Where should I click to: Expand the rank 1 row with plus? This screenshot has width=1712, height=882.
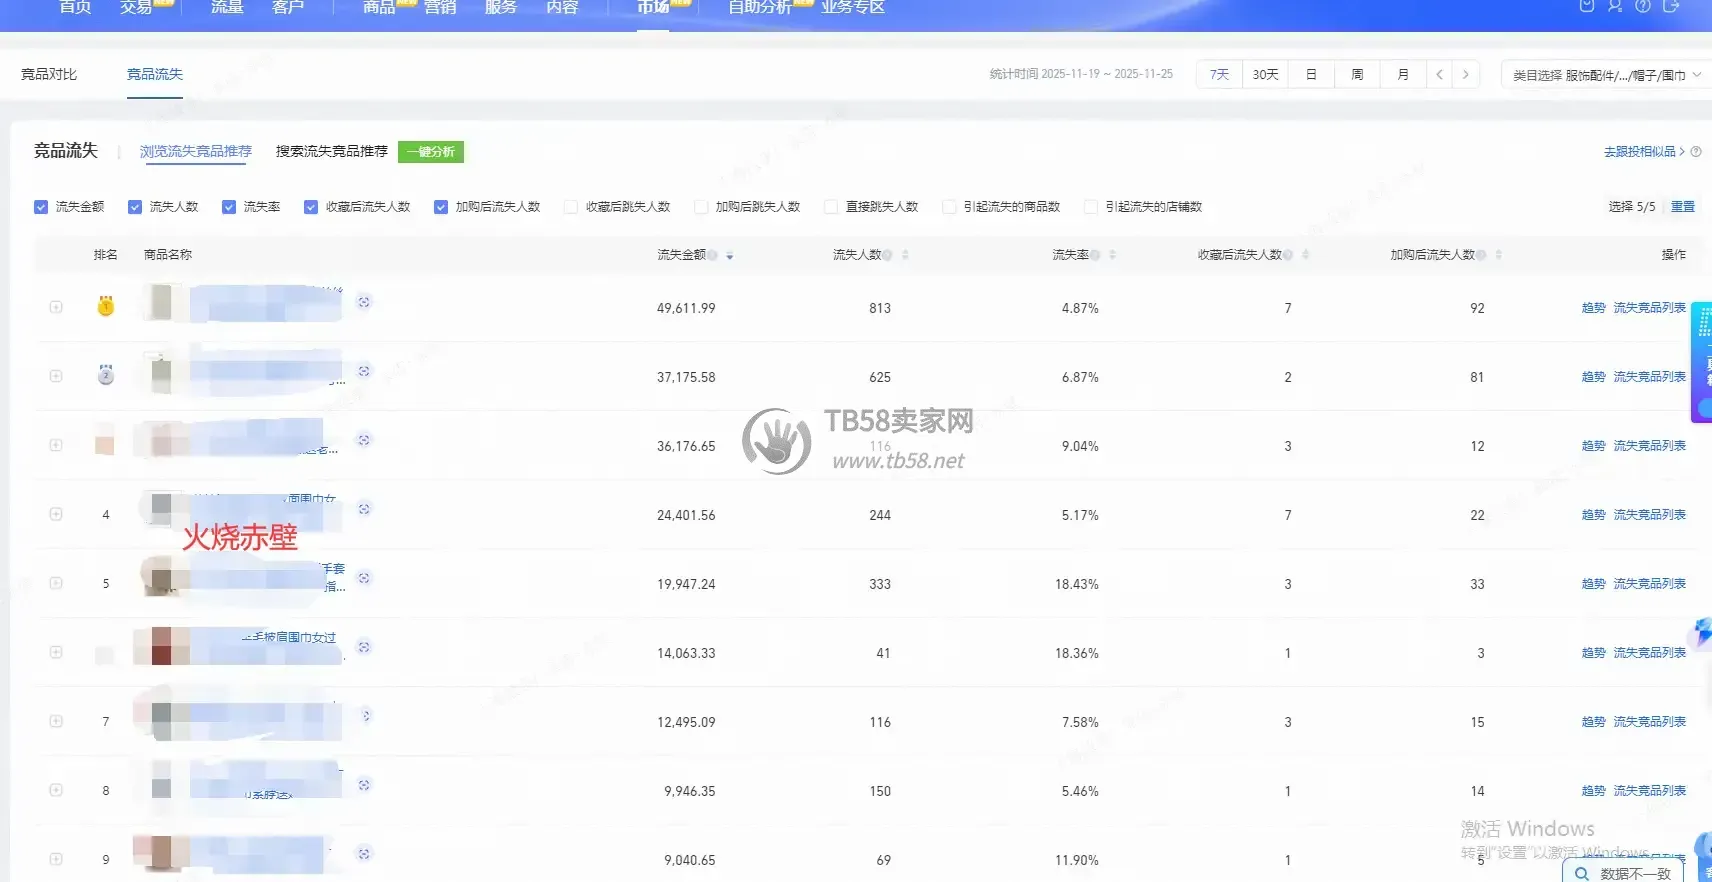[x=56, y=307]
